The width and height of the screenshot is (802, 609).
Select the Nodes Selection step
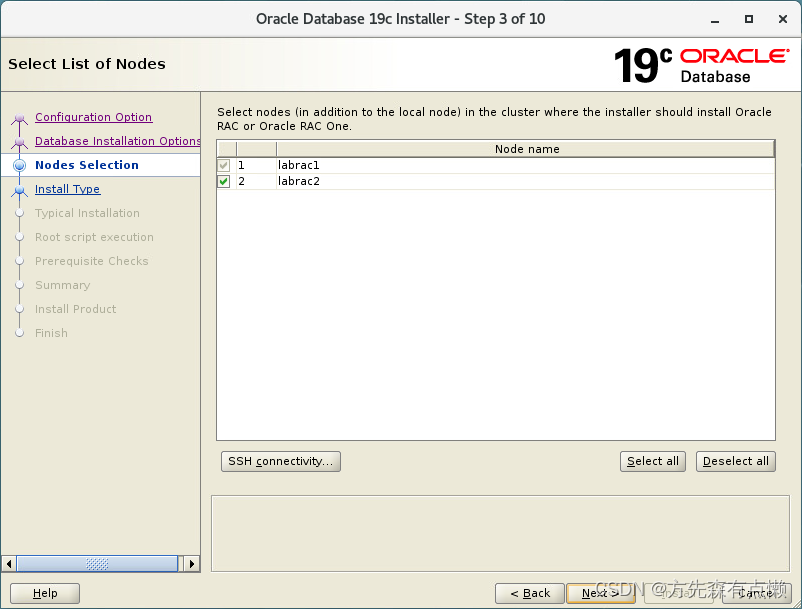click(x=87, y=165)
